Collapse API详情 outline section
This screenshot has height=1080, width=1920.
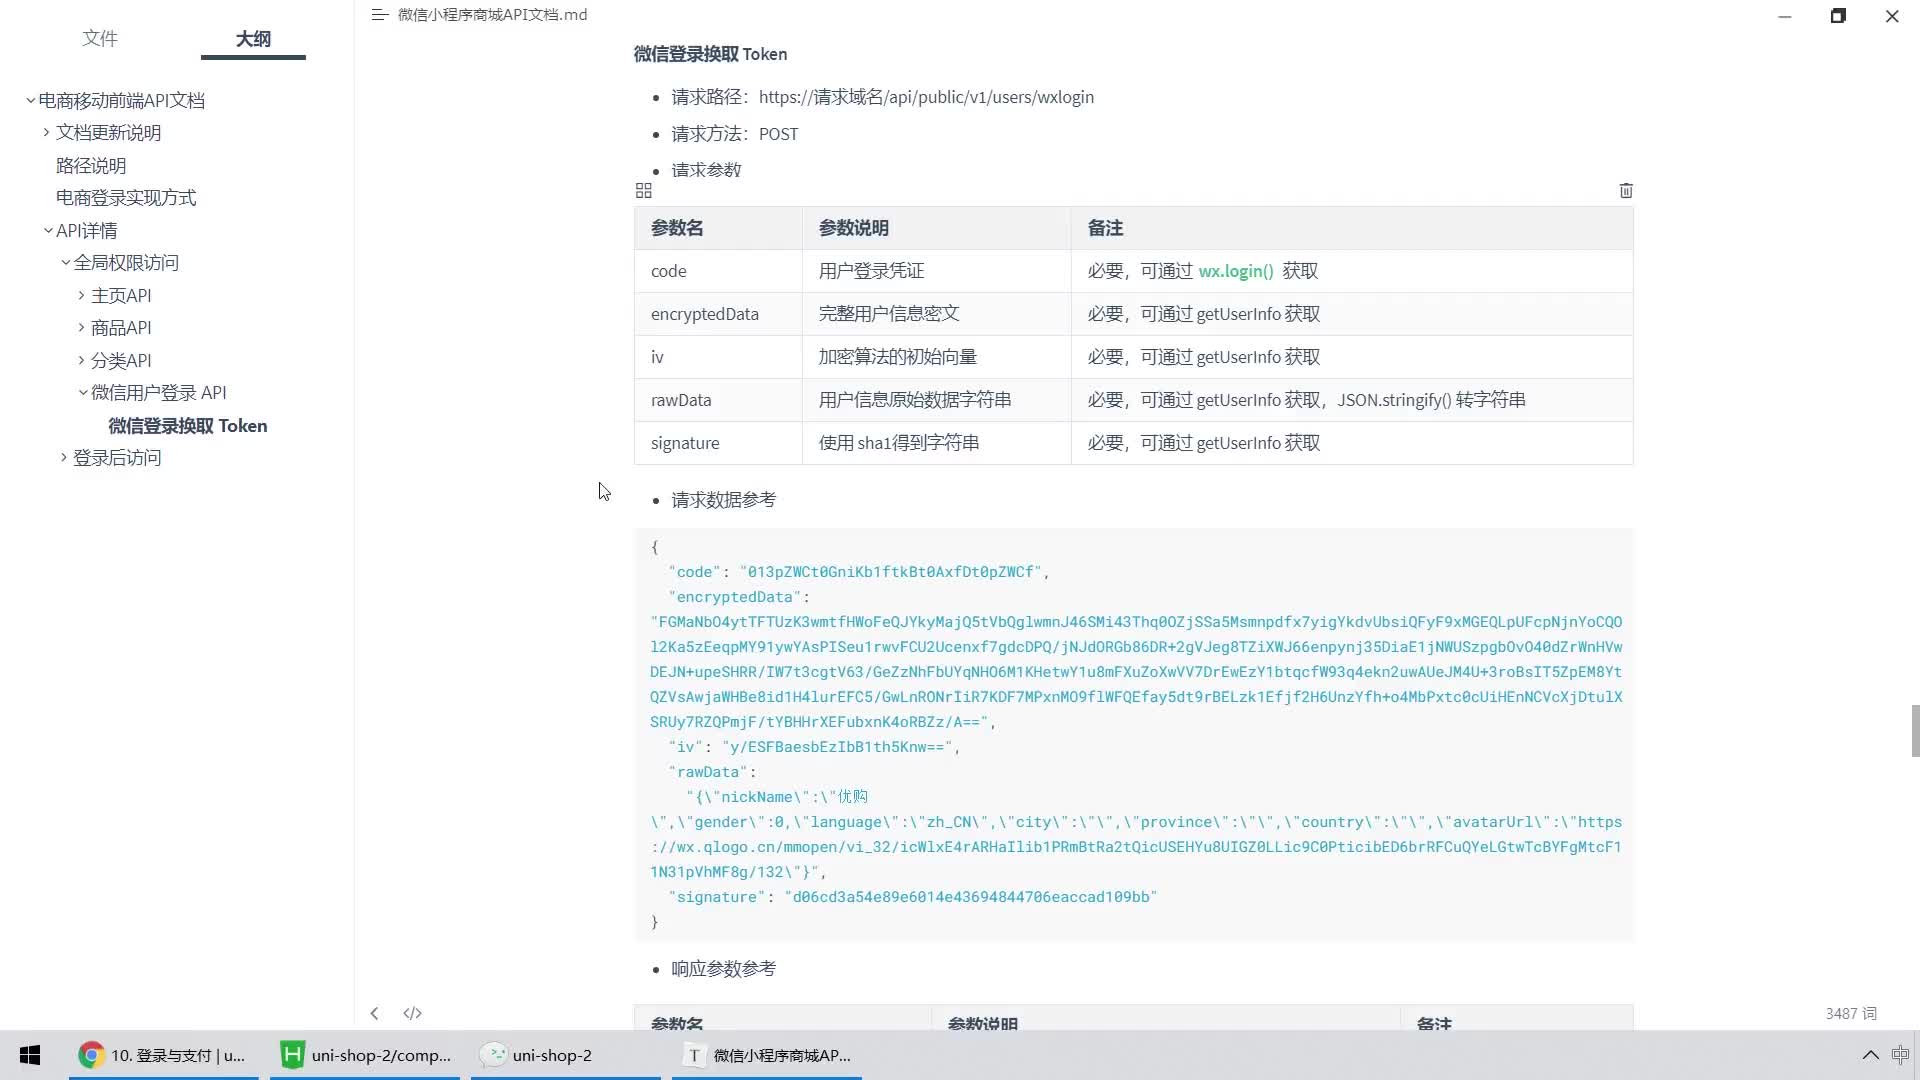click(x=48, y=230)
